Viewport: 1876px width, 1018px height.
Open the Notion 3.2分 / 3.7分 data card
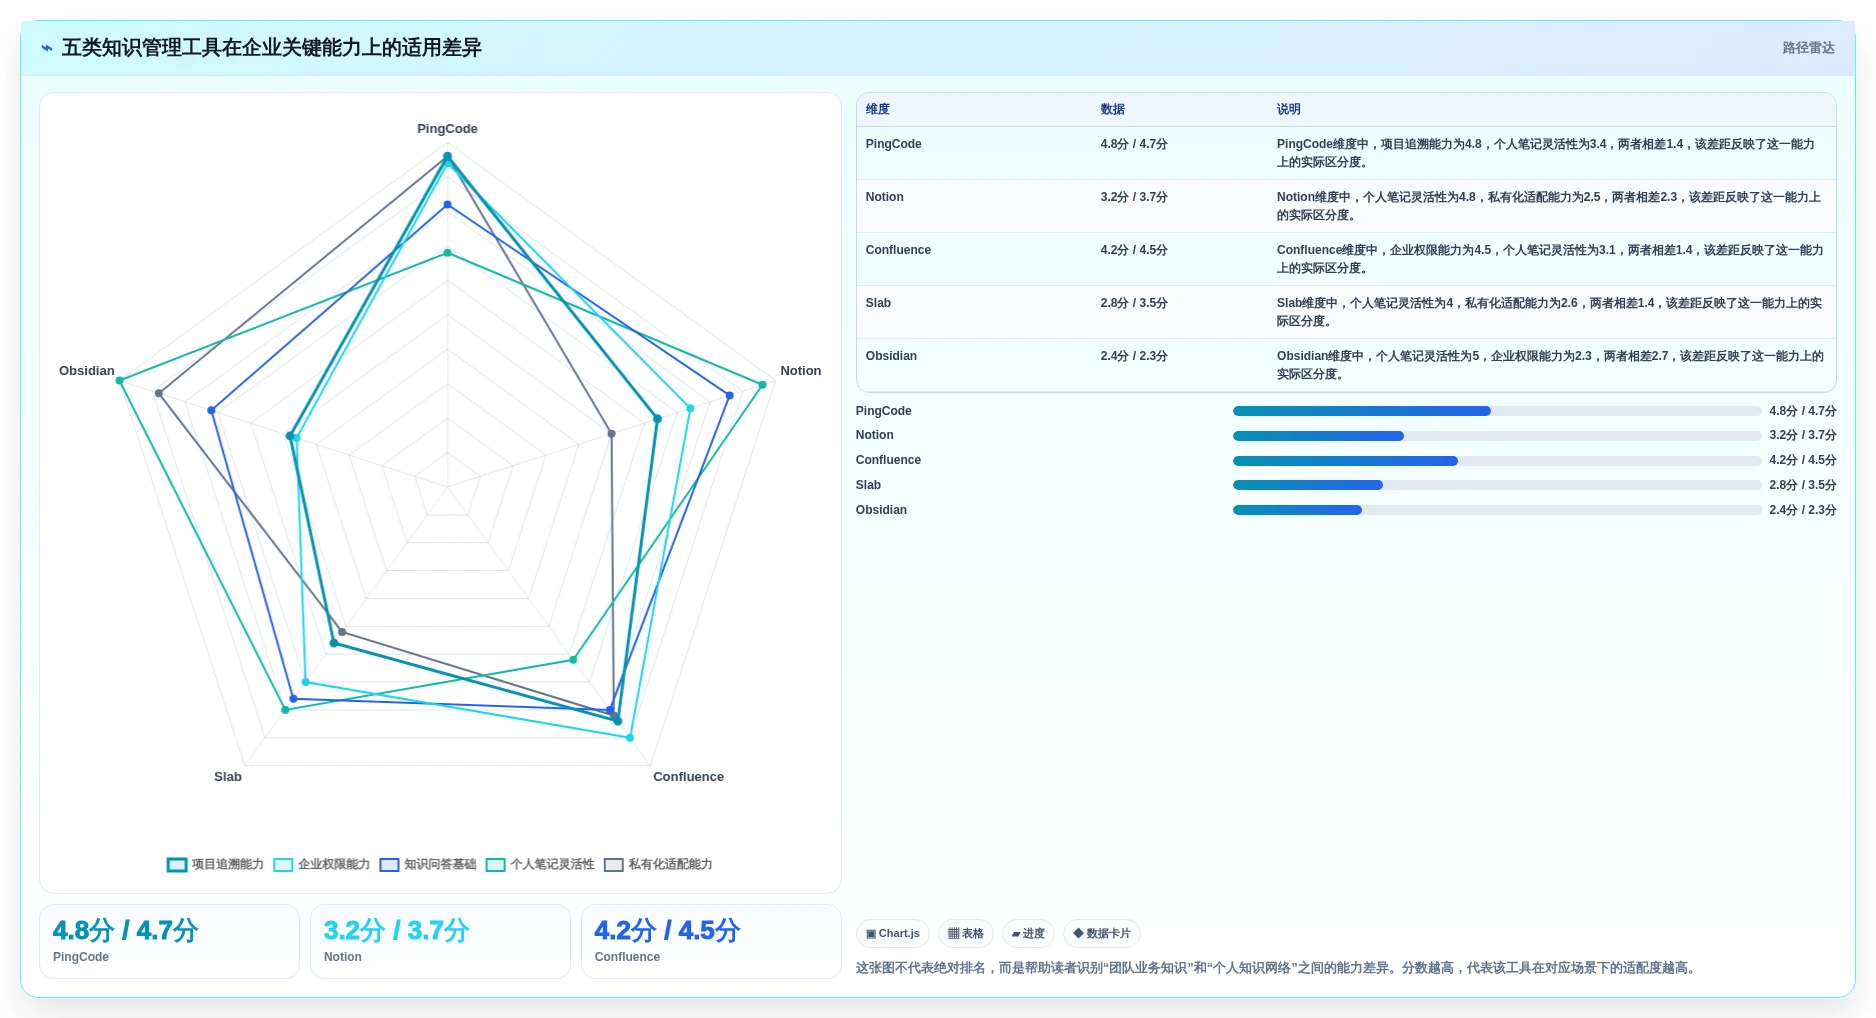click(440, 941)
